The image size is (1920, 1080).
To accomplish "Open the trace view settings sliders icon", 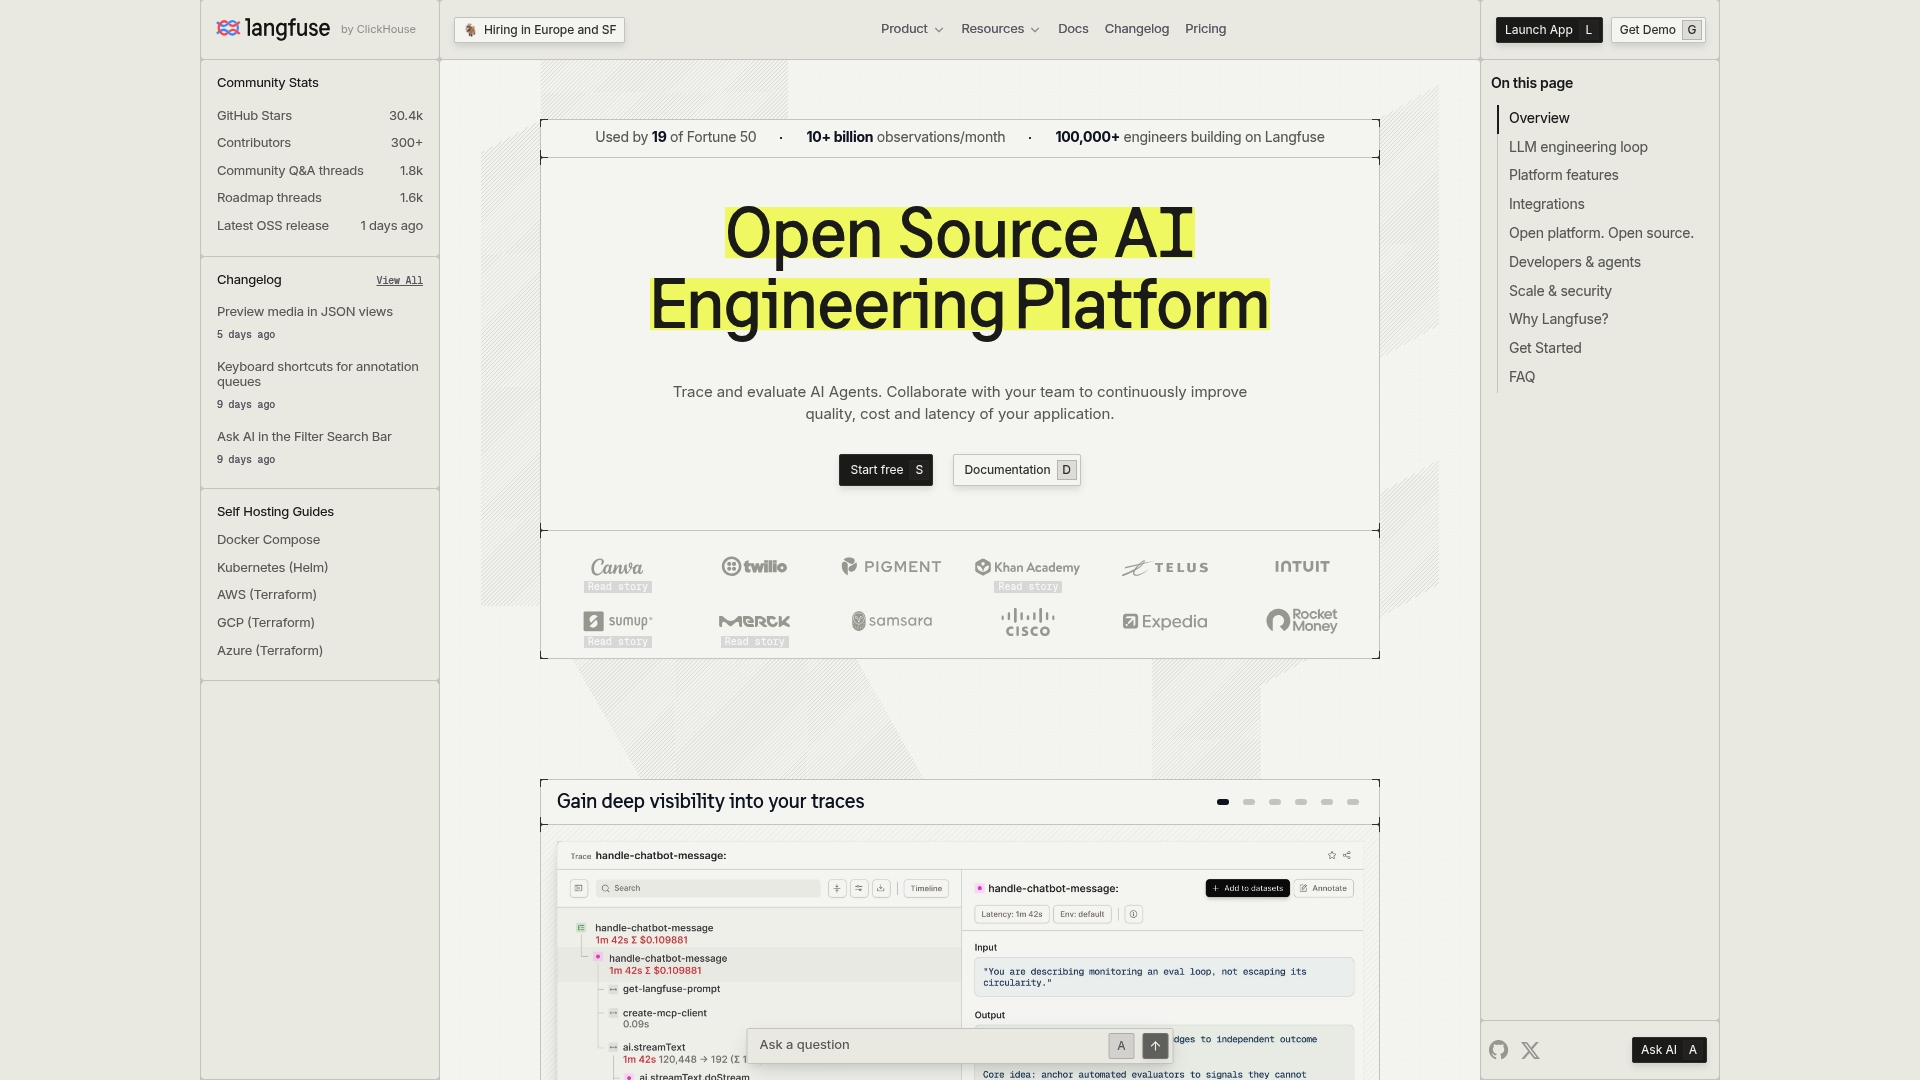I will click(x=859, y=888).
